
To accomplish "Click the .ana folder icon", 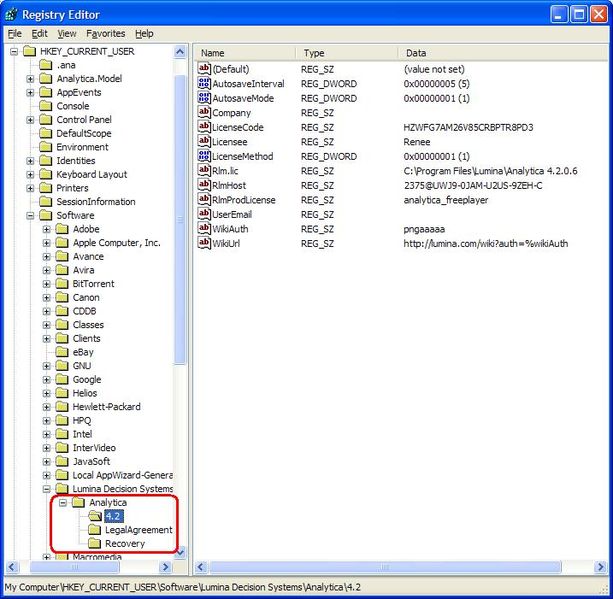I will [46, 65].
